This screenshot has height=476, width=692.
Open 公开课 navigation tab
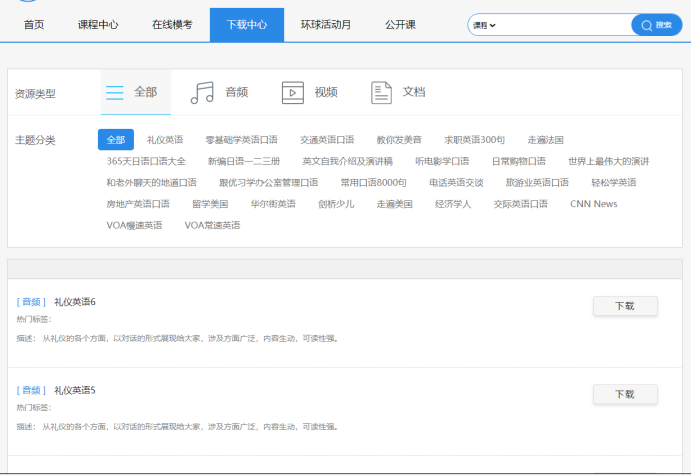pyautogui.click(x=400, y=25)
